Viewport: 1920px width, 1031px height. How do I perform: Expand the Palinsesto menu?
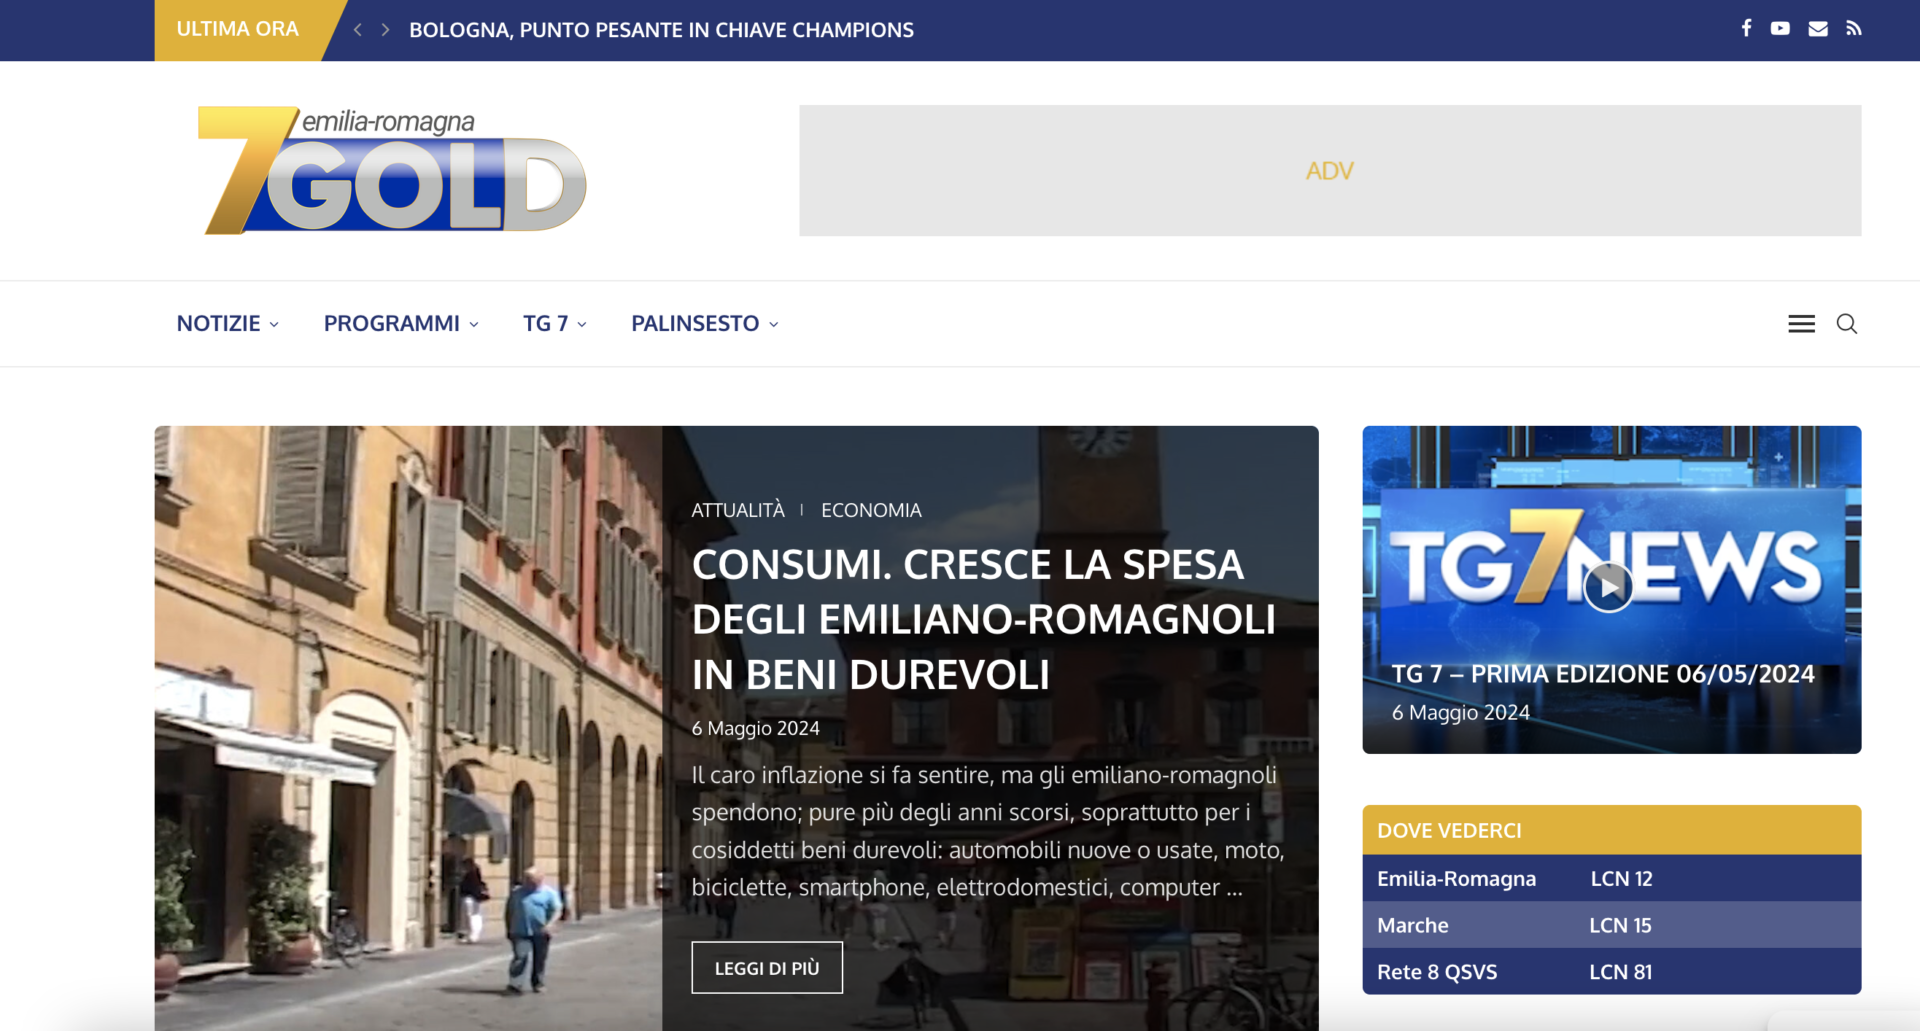pyautogui.click(x=705, y=324)
